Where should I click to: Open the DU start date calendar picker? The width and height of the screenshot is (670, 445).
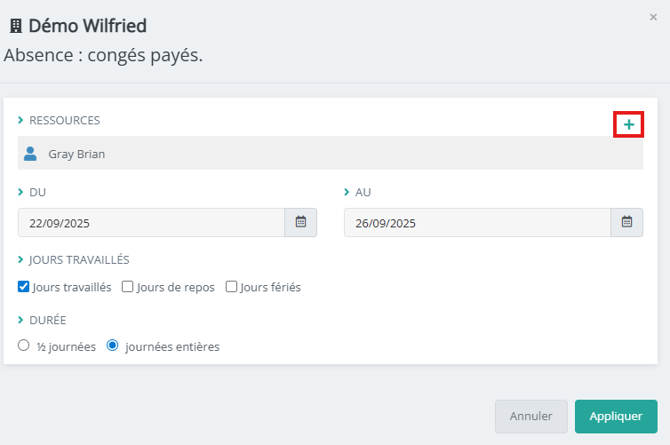pyautogui.click(x=300, y=223)
